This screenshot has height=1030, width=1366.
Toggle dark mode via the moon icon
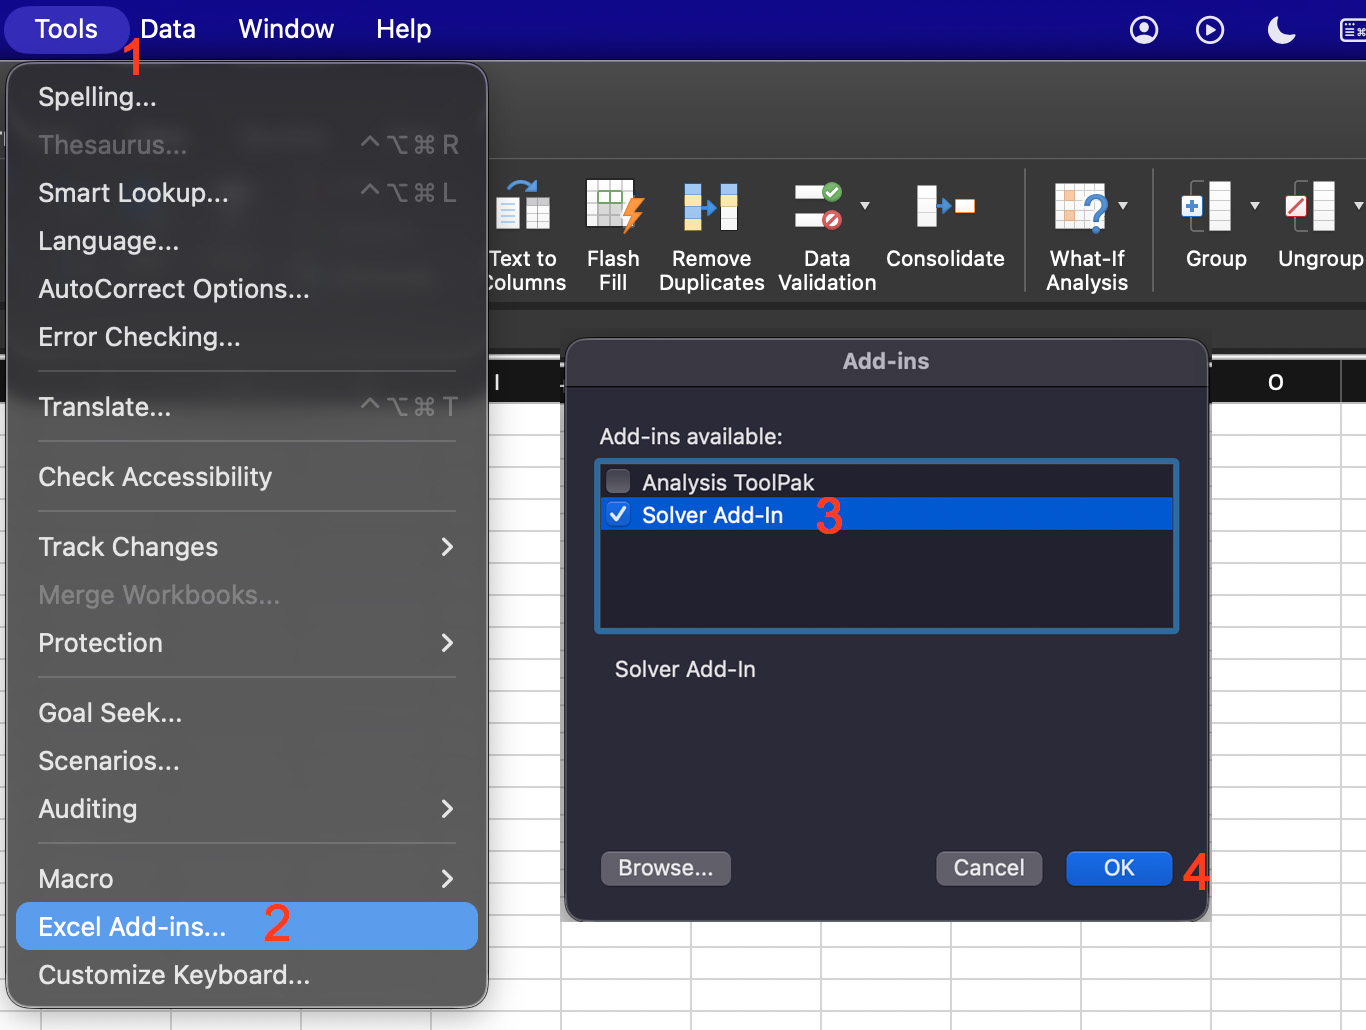(1281, 30)
